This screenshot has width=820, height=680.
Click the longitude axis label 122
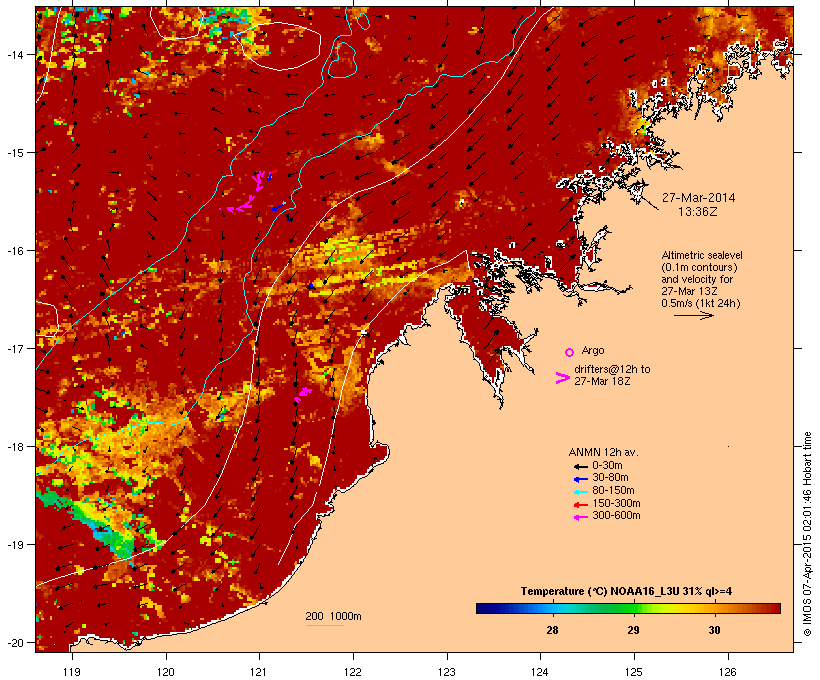pyautogui.click(x=353, y=672)
